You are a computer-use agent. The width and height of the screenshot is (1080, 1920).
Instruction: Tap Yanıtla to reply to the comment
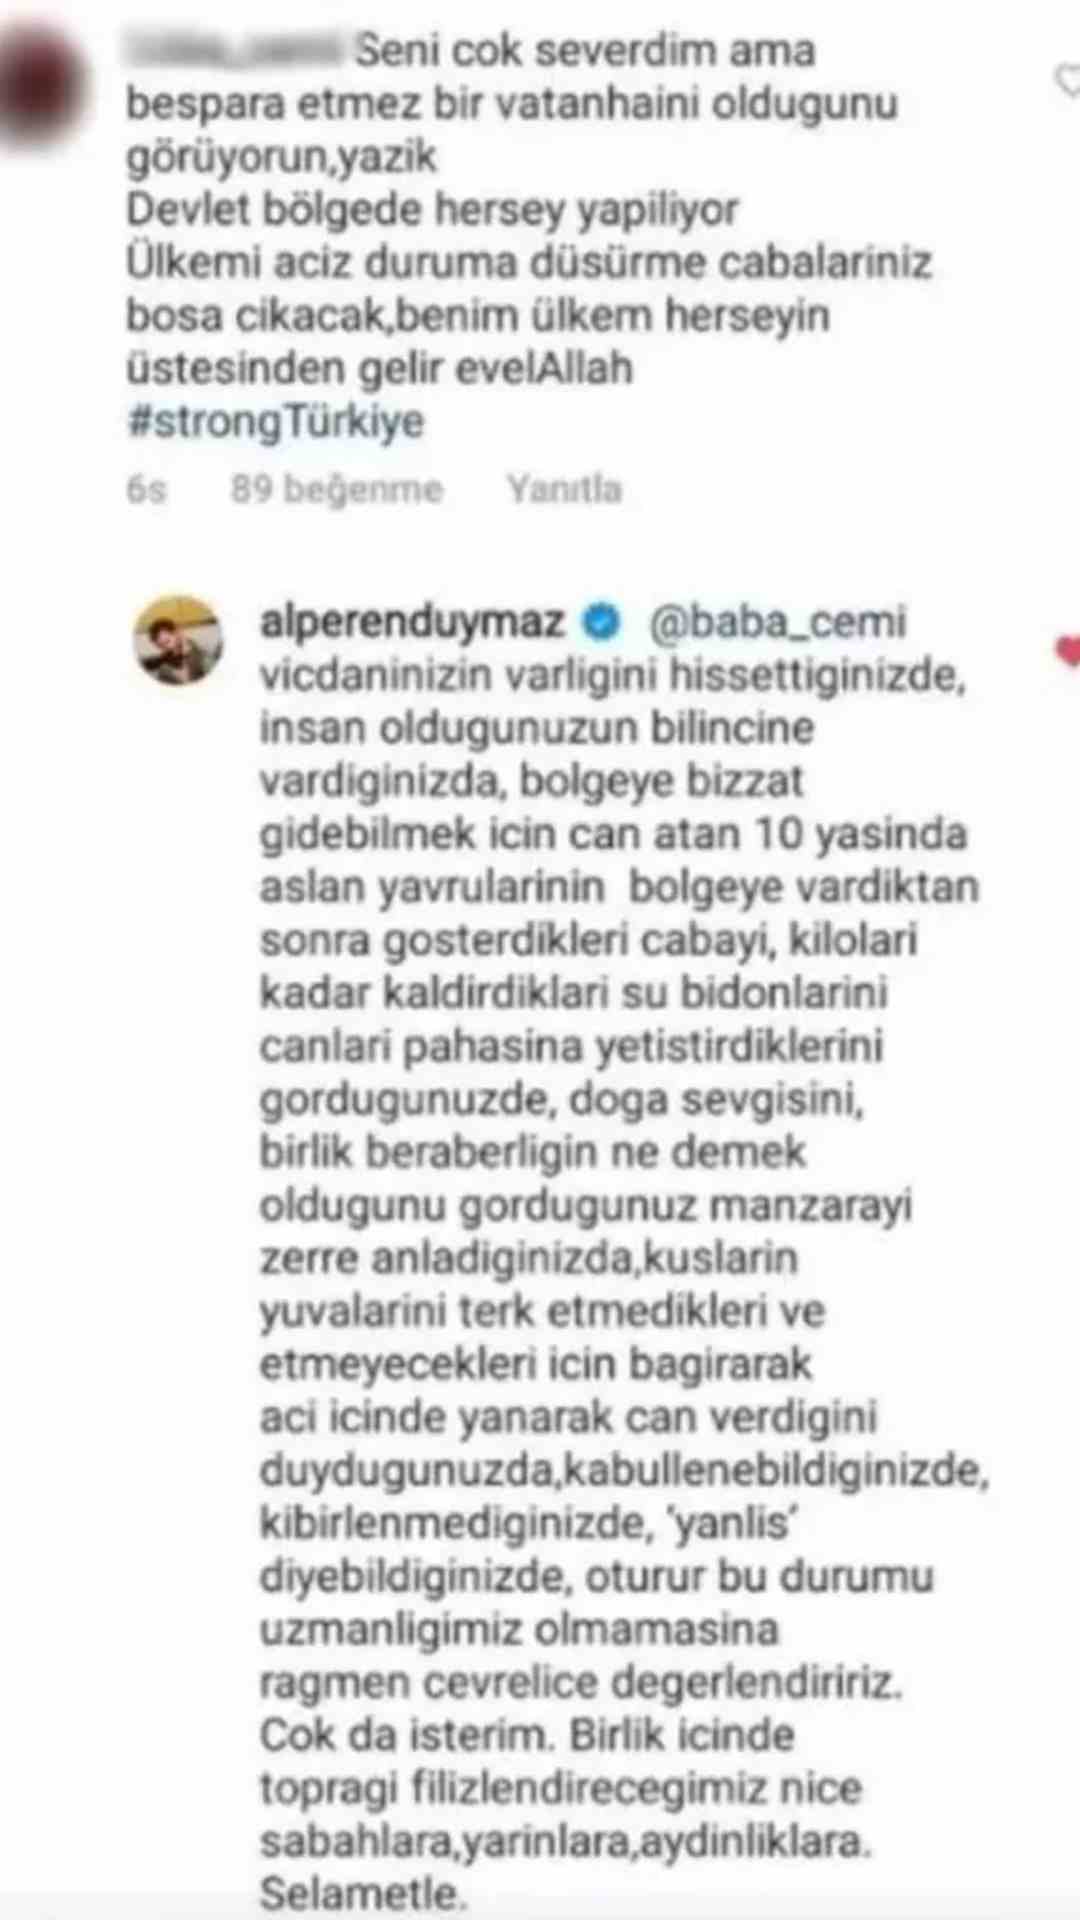(564, 489)
